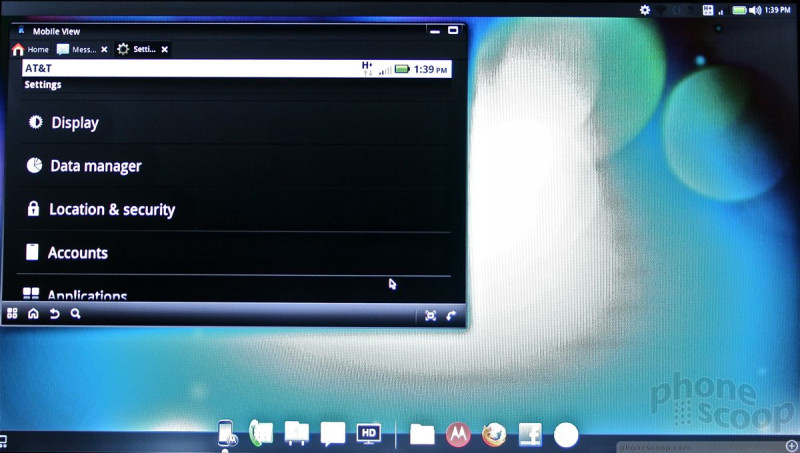Close the Settings tab
800x453 pixels.
(164, 49)
